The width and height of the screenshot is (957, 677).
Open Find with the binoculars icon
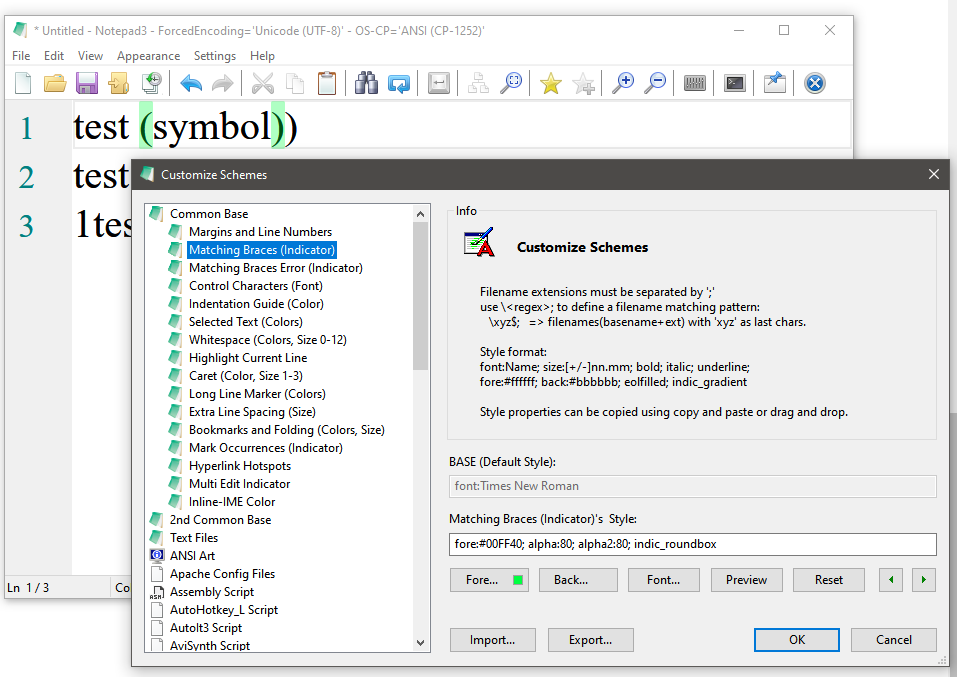tap(366, 84)
